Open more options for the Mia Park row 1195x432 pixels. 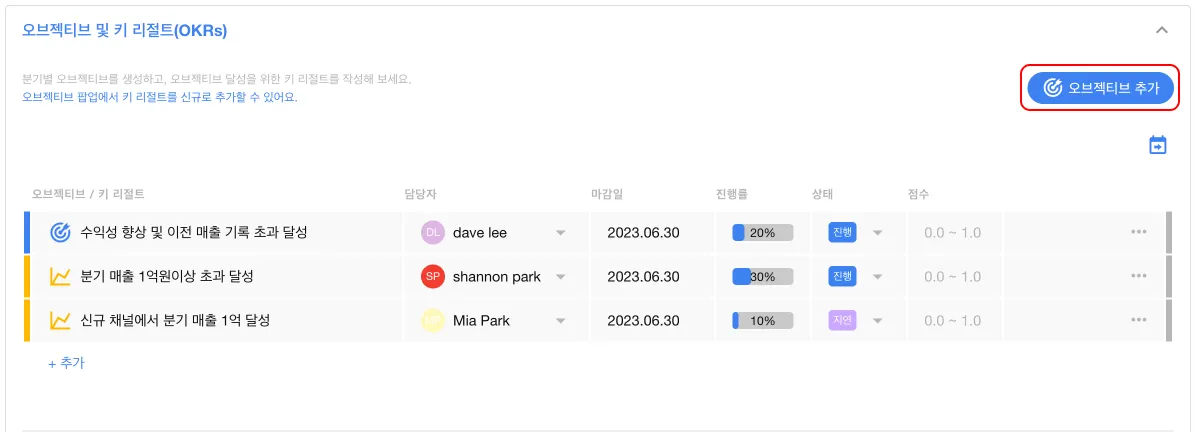(x=1138, y=321)
